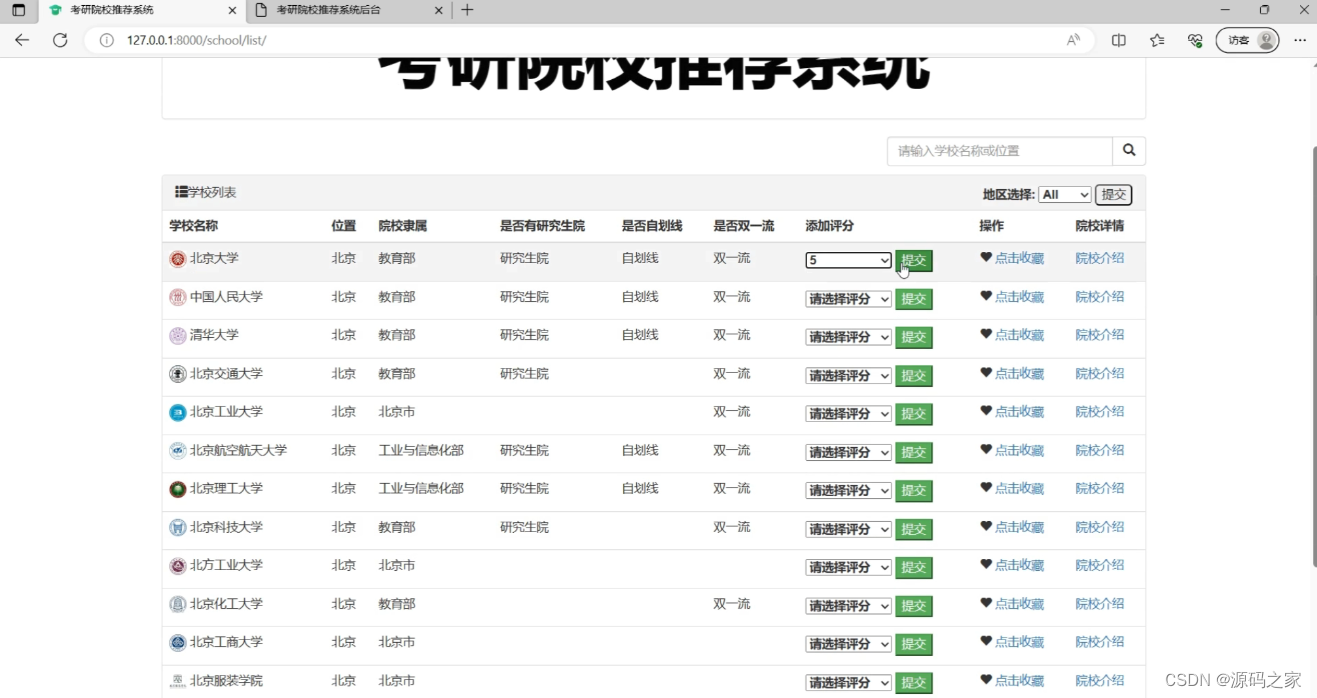Open the rating dropdown for 北京大学
The width and height of the screenshot is (1317, 698).
pos(848,260)
